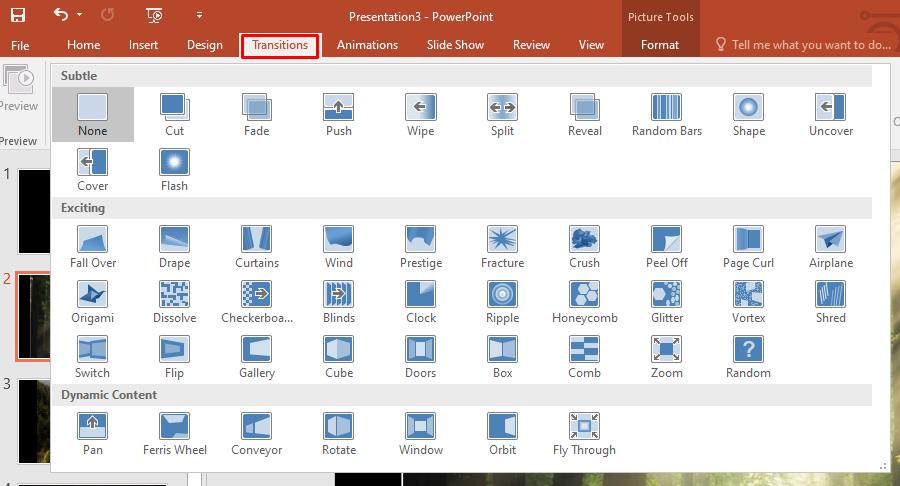Select the Vortex transition

coord(748,302)
